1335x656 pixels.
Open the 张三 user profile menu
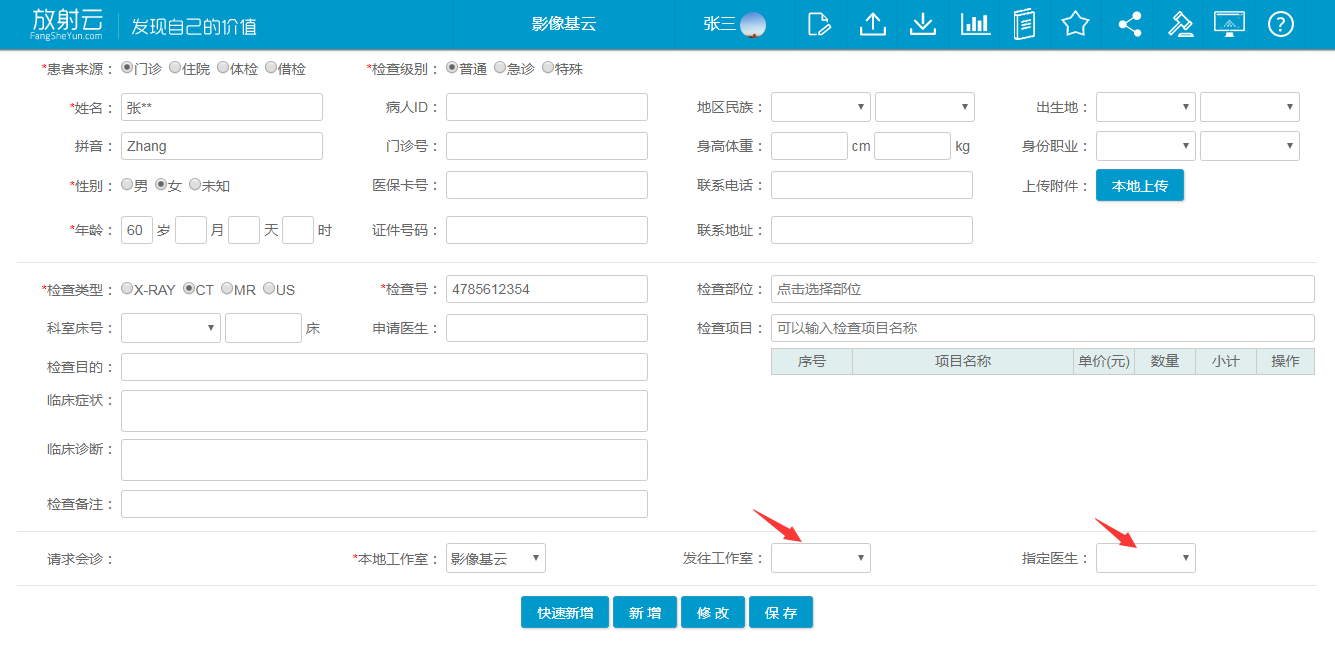point(735,24)
